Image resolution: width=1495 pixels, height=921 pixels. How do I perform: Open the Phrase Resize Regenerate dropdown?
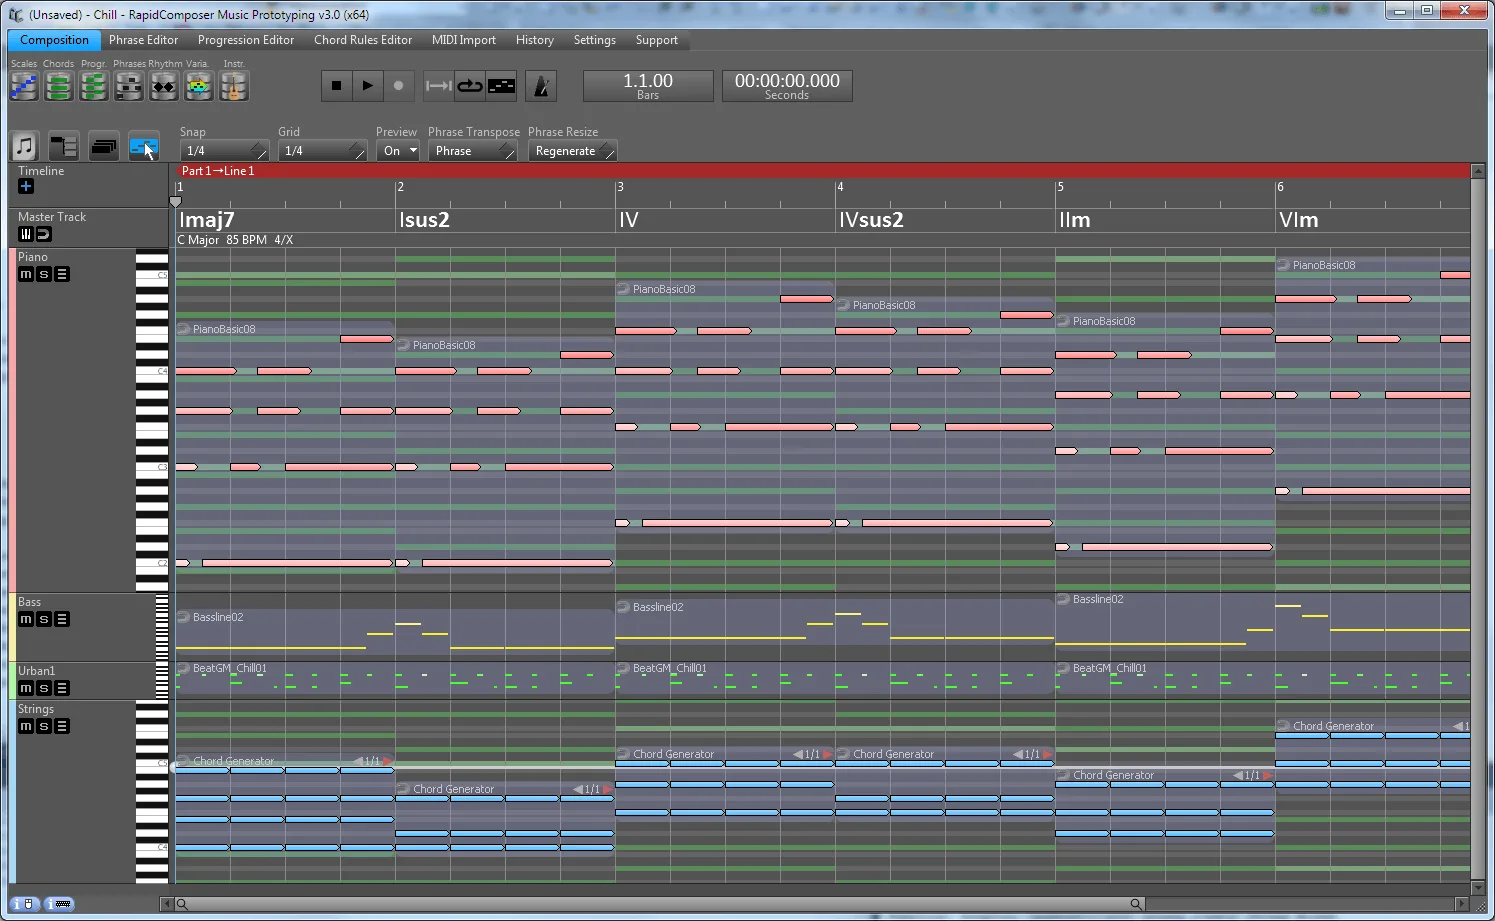572,151
